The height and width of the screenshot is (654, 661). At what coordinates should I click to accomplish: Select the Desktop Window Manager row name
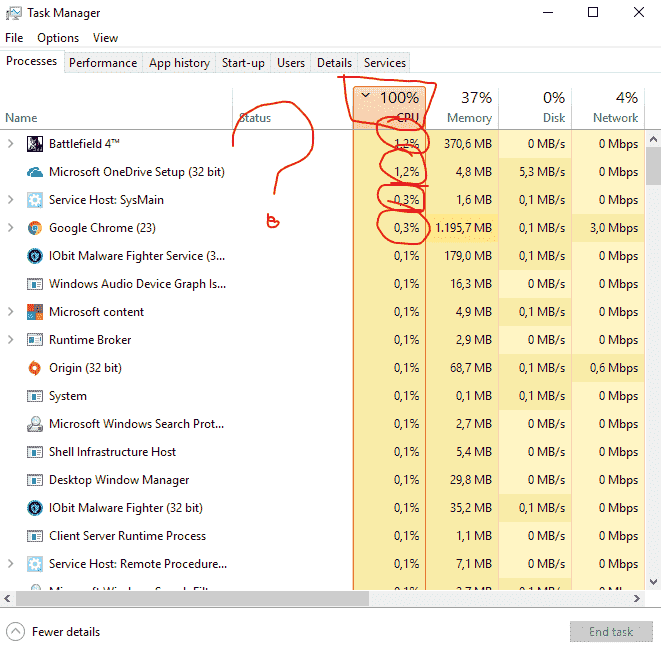pos(119,480)
